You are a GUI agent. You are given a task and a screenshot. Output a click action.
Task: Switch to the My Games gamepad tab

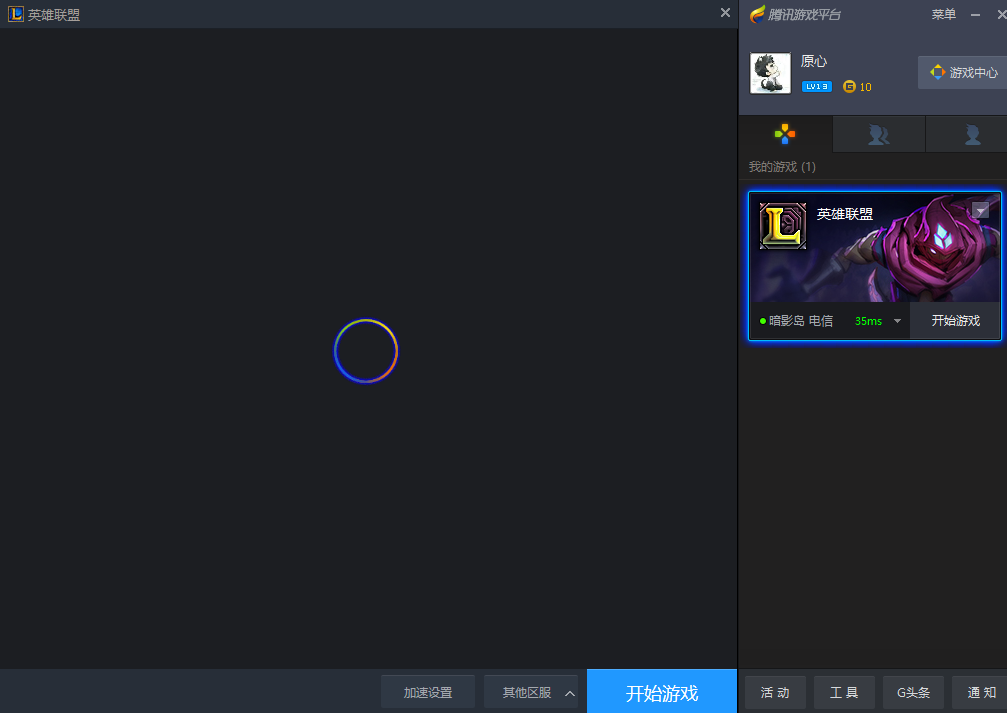point(785,134)
